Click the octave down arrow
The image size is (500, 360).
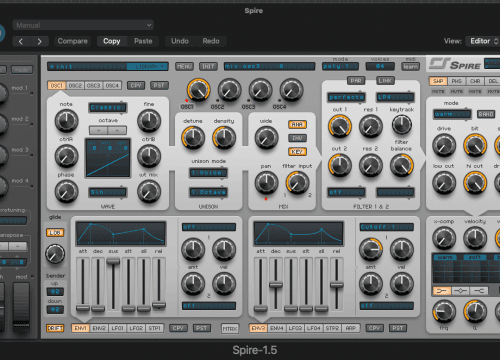tap(98, 130)
